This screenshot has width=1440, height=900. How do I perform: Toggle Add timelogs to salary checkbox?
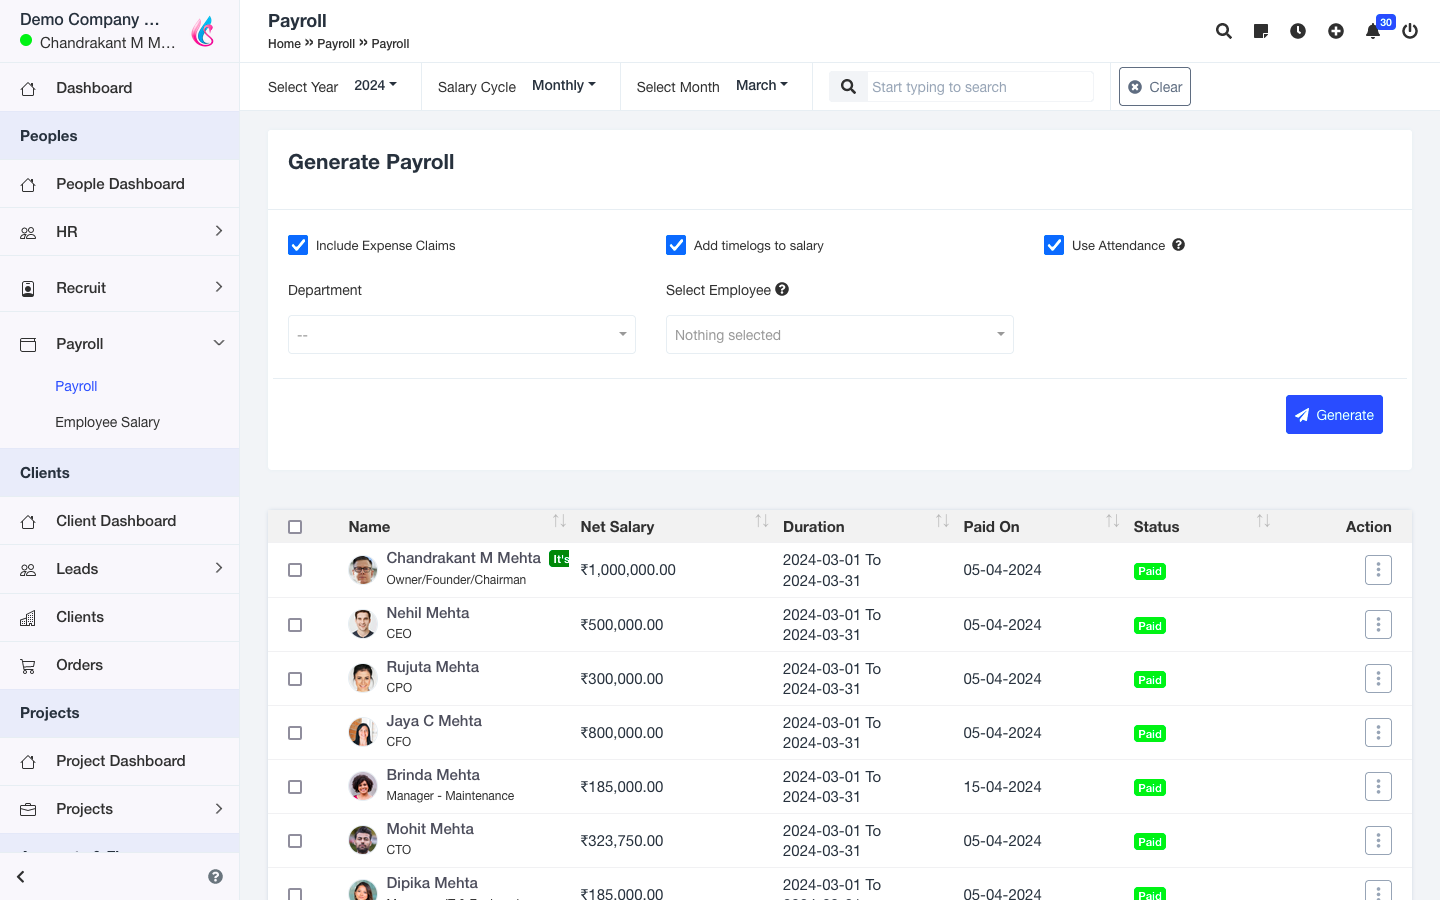(676, 245)
